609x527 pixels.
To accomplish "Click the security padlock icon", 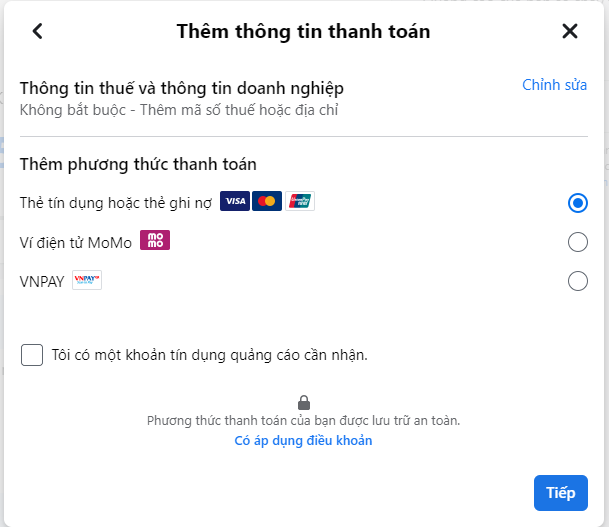I will (x=304, y=402).
